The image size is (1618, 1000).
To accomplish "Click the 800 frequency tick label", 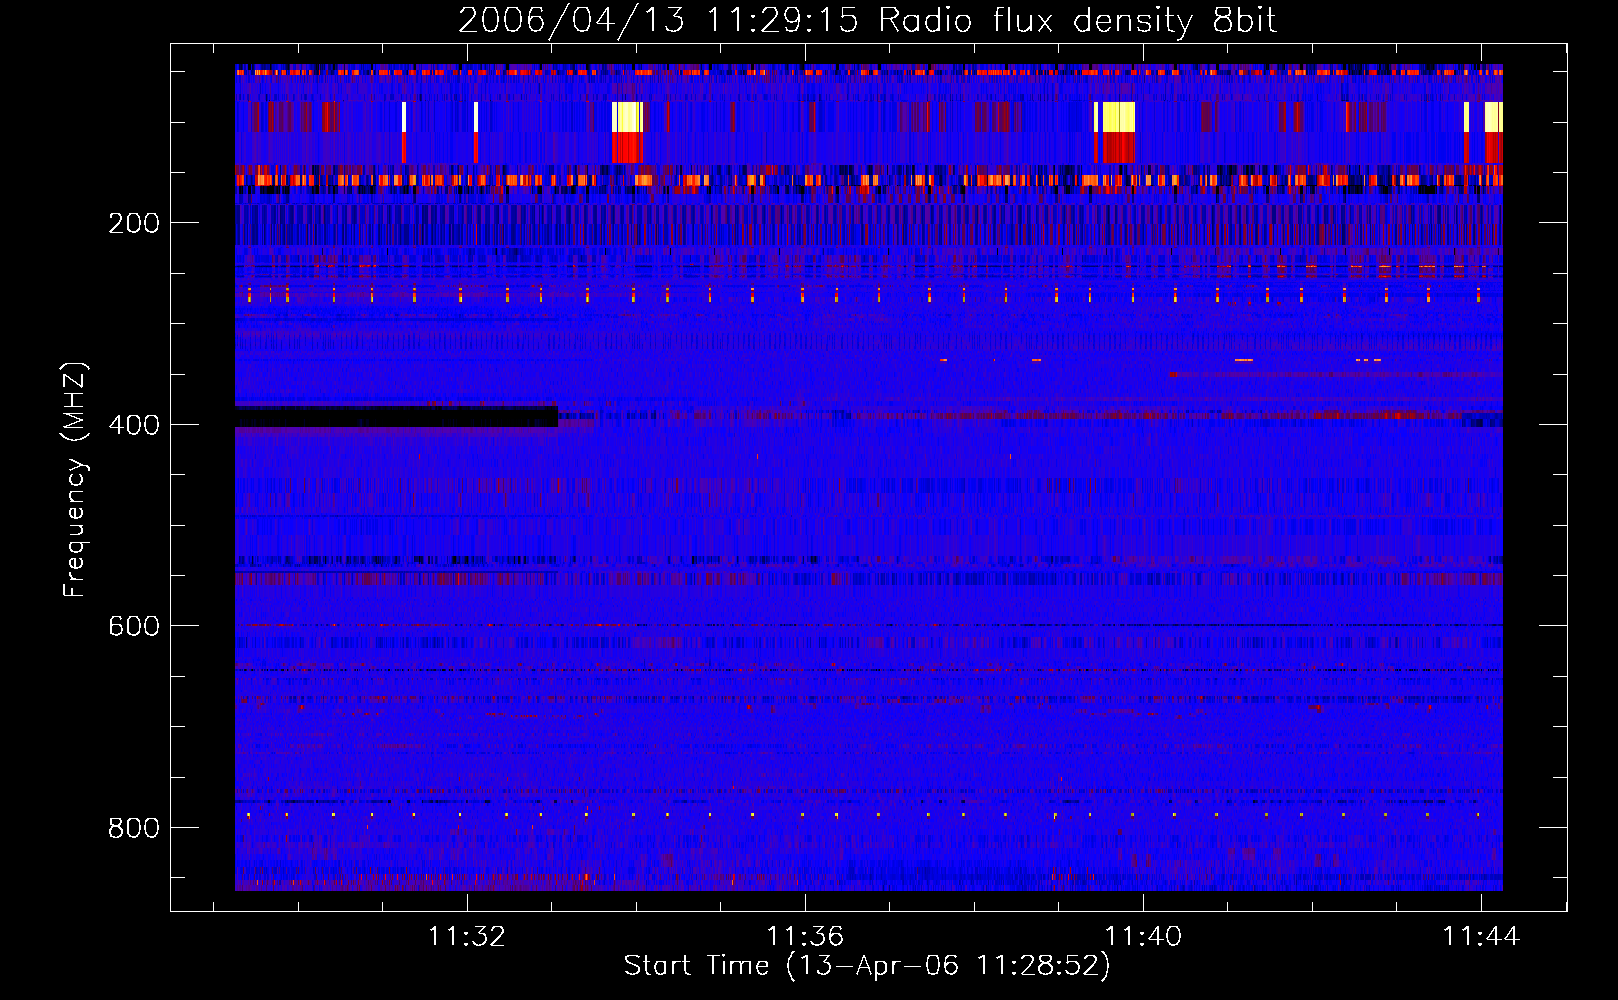I will tap(134, 828).
